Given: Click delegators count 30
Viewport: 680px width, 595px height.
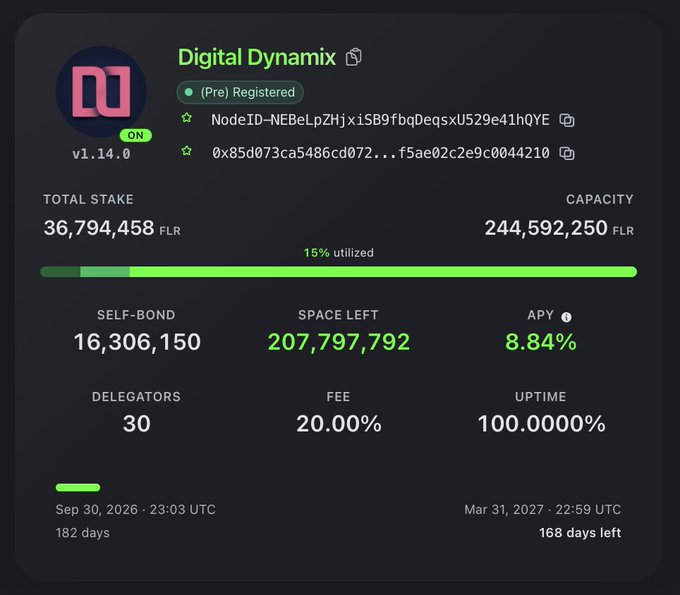Looking at the screenshot, I should point(137,424).
